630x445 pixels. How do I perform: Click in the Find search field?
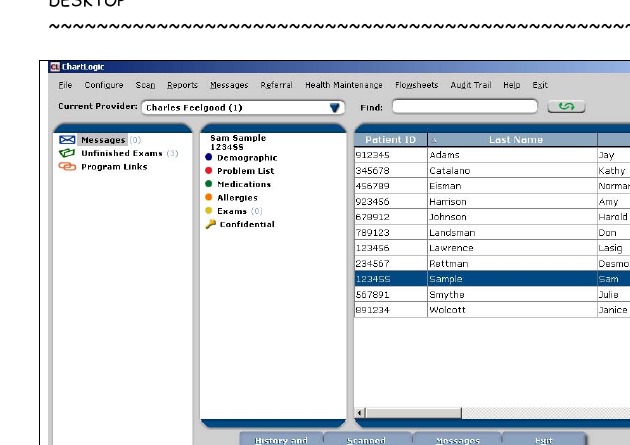[x=465, y=106]
